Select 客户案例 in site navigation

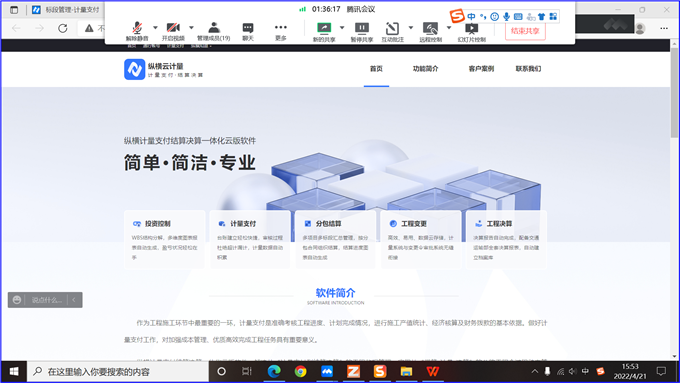click(x=481, y=69)
